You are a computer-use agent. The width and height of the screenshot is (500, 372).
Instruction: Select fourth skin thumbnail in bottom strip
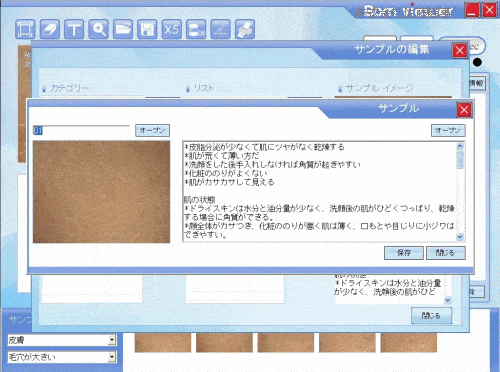[x=347, y=342]
